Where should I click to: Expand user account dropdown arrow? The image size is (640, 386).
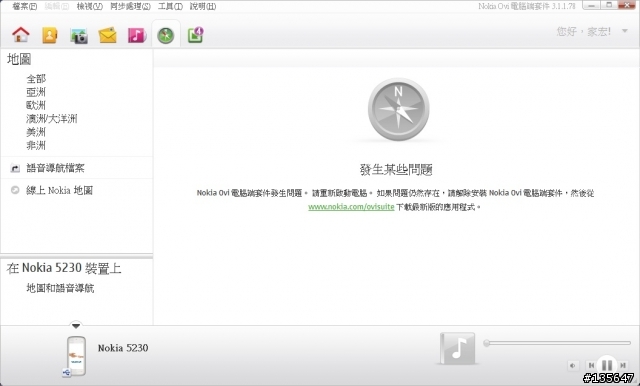(624, 31)
